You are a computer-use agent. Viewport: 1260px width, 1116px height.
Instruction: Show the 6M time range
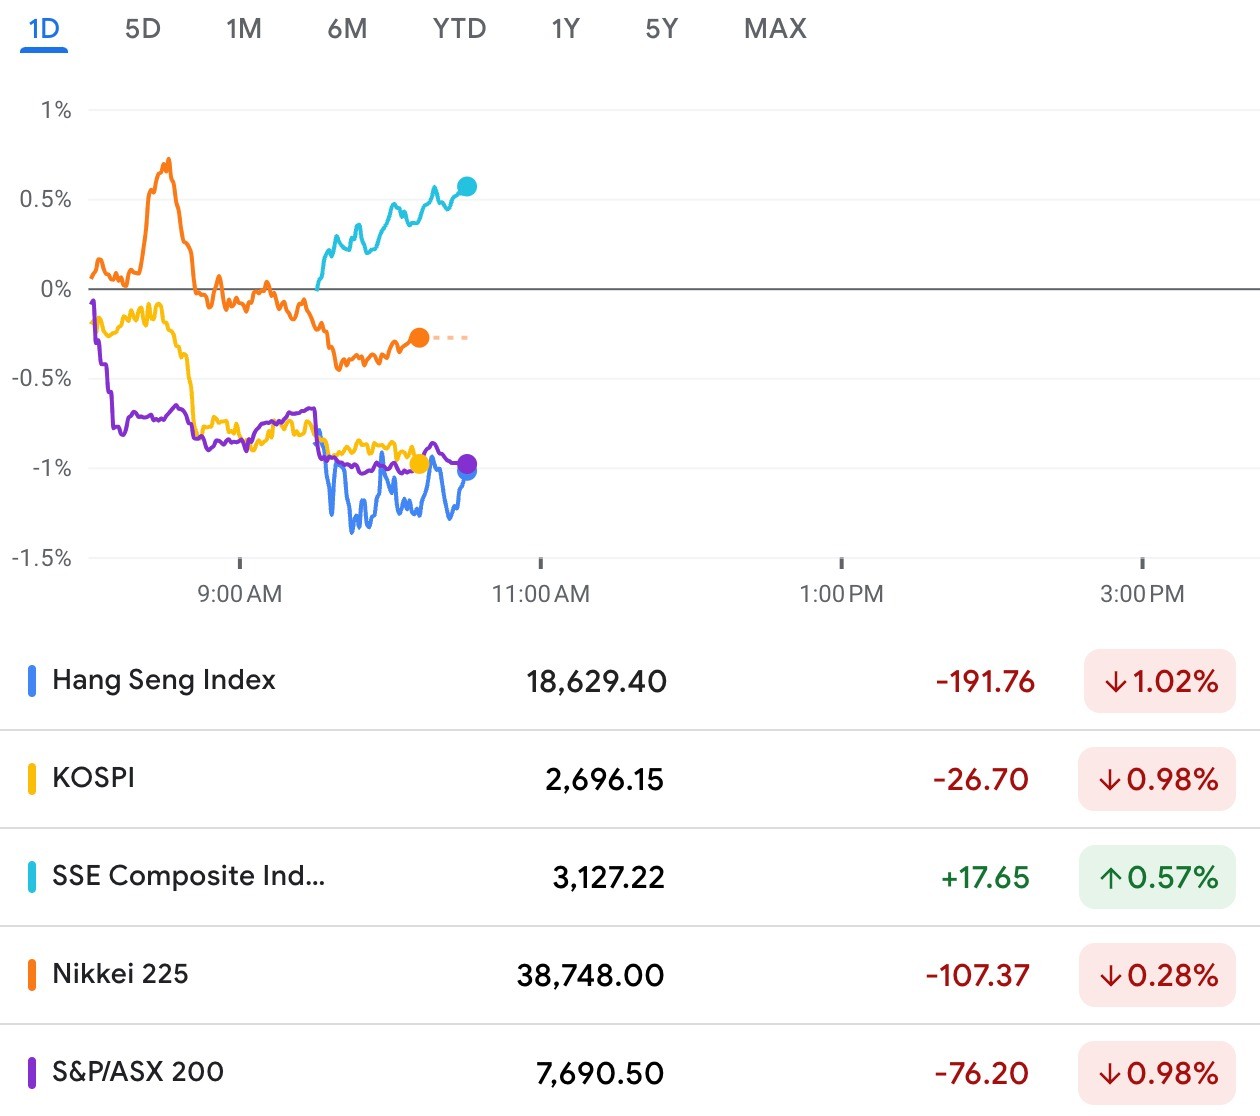[x=347, y=28]
